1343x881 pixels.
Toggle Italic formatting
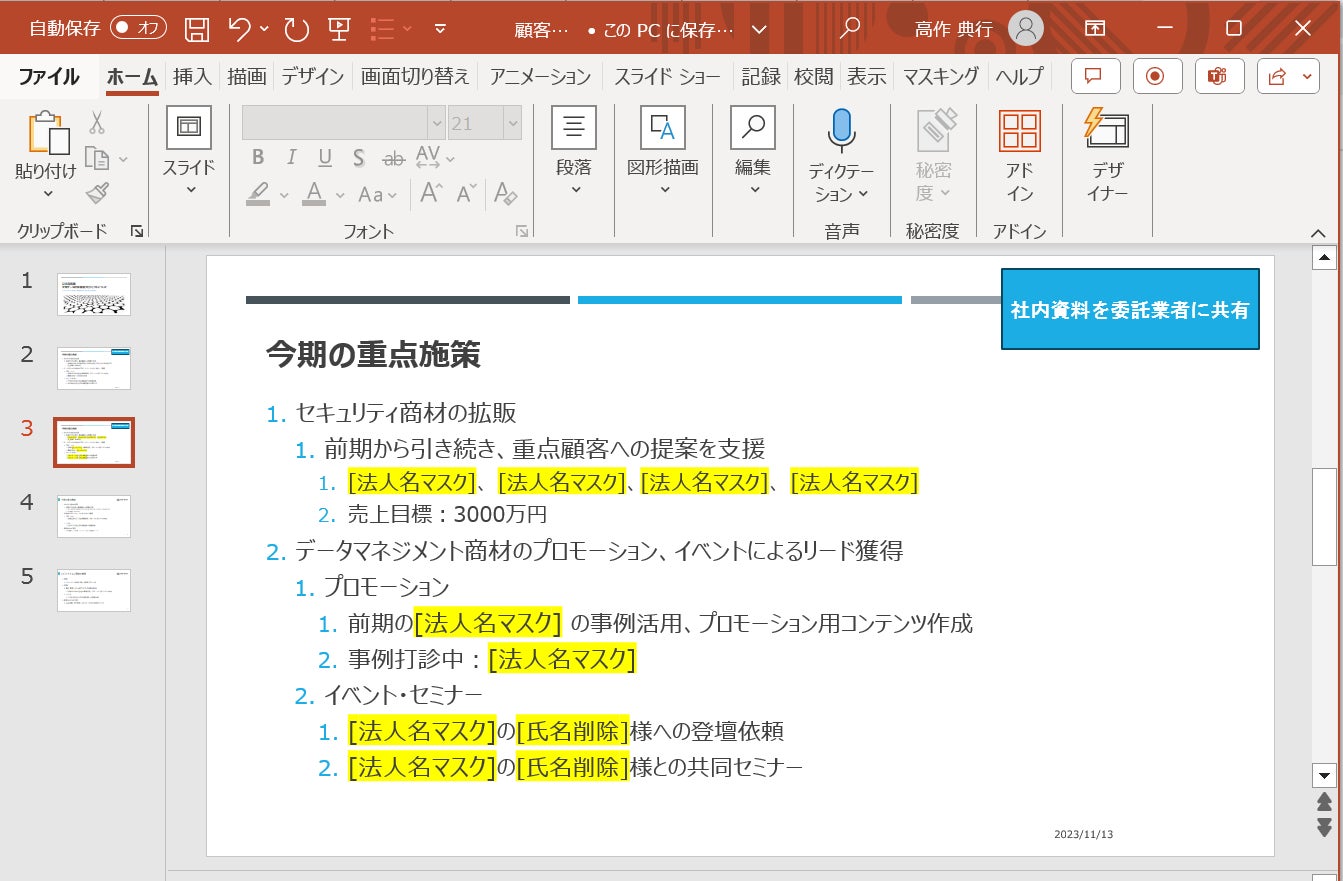[292, 157]
